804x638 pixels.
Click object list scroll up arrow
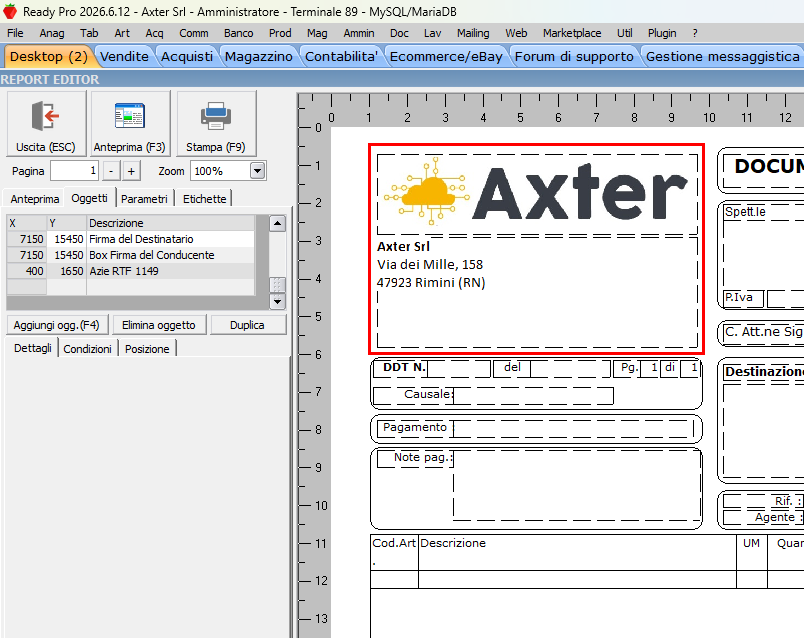(x=277, y=223)
